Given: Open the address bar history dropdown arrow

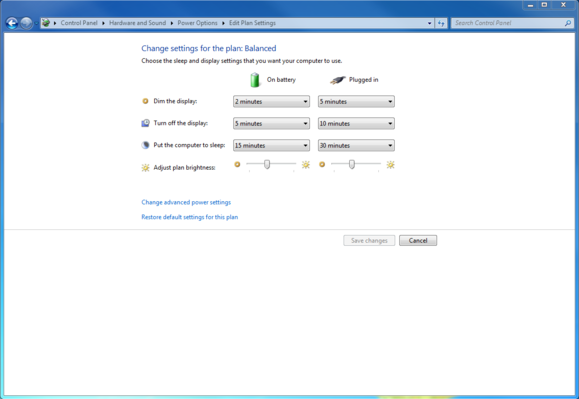Looking at the screenshot, I should [429, 23].
